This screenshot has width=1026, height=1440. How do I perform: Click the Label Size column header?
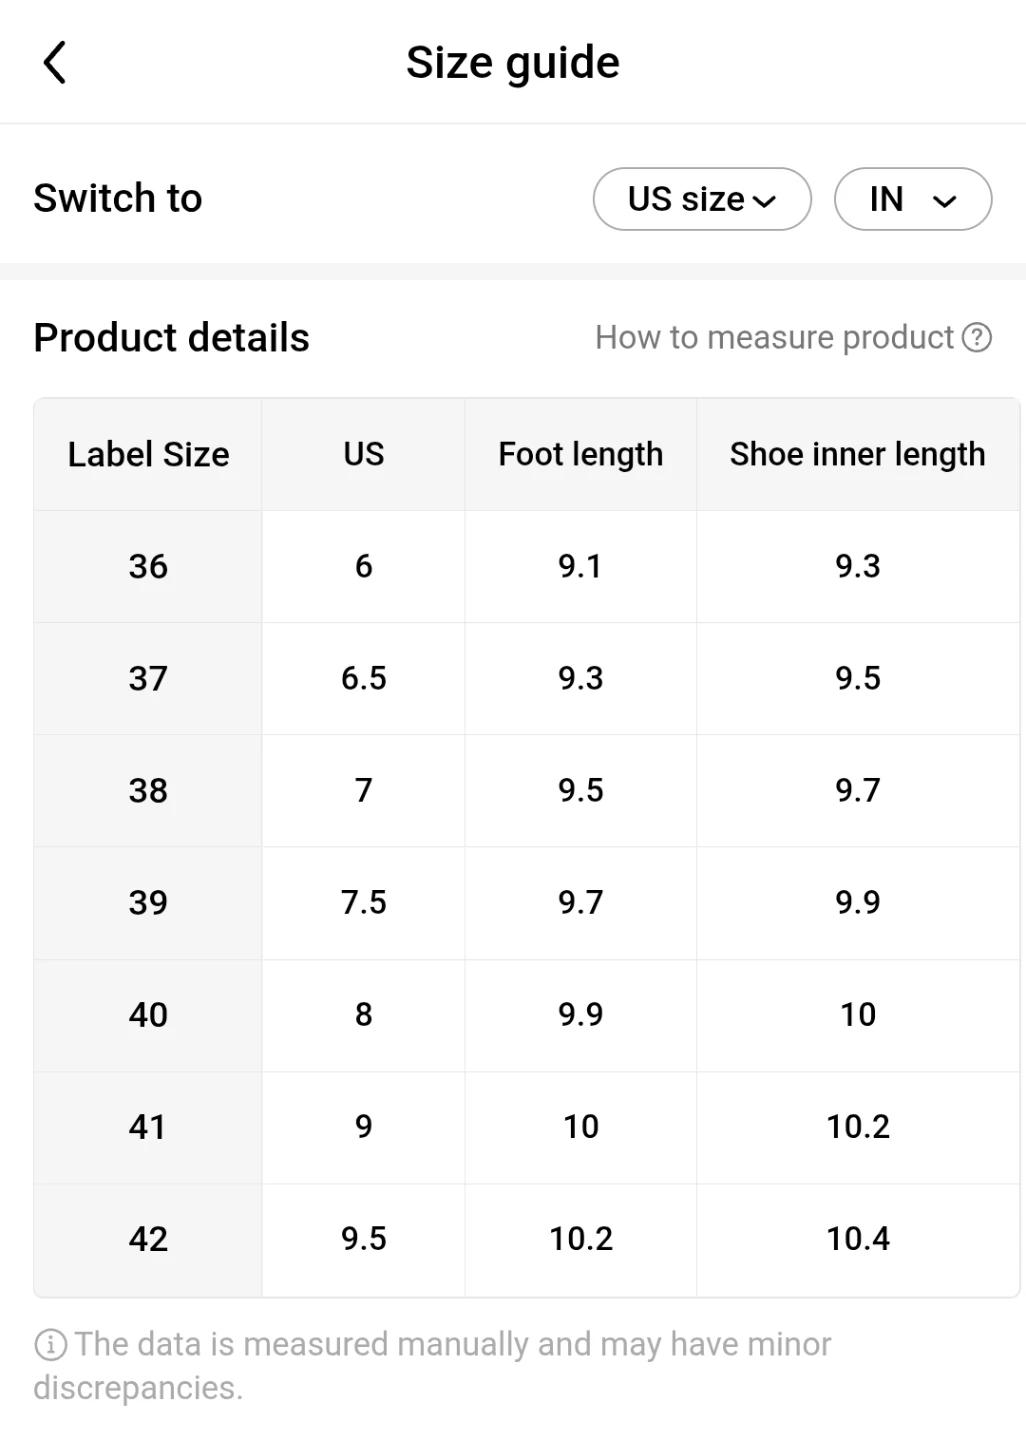pos(148,455)
